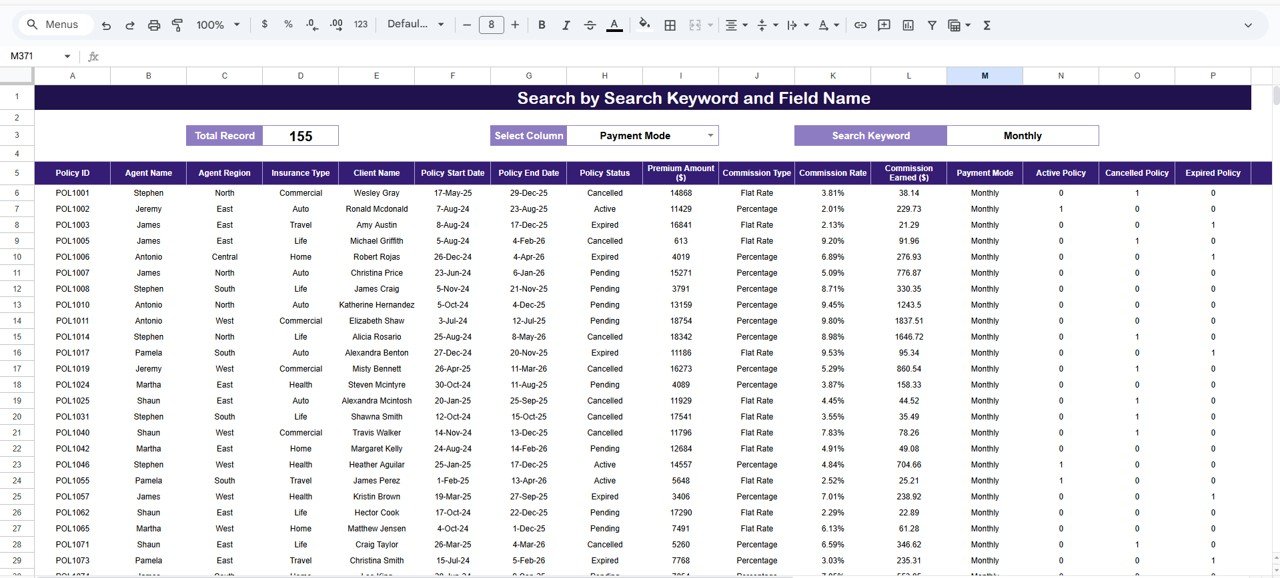Image resolution: width=1280 pixels, height=578 pixels.
Task: Toggle italic formatting
Action: tap(566, 24)
